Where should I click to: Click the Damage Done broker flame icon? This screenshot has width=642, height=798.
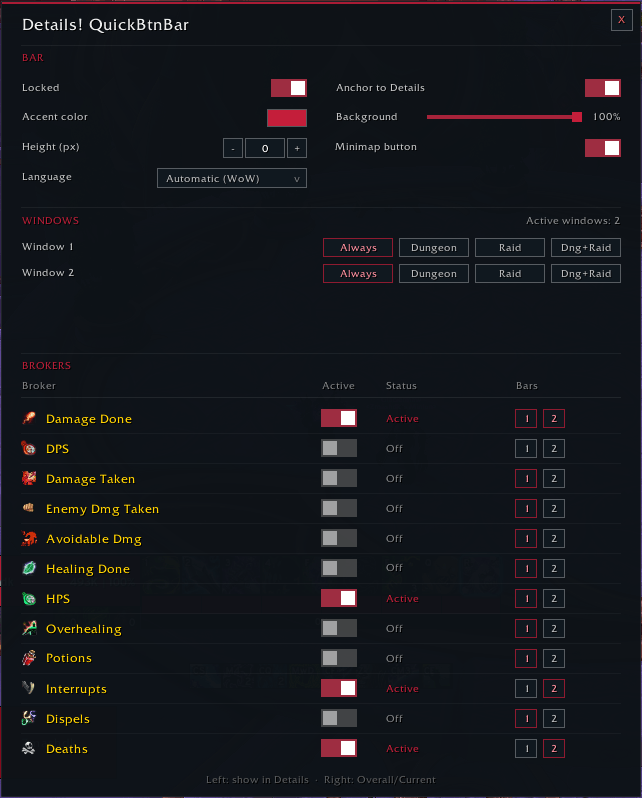click(x=29, y=418)
